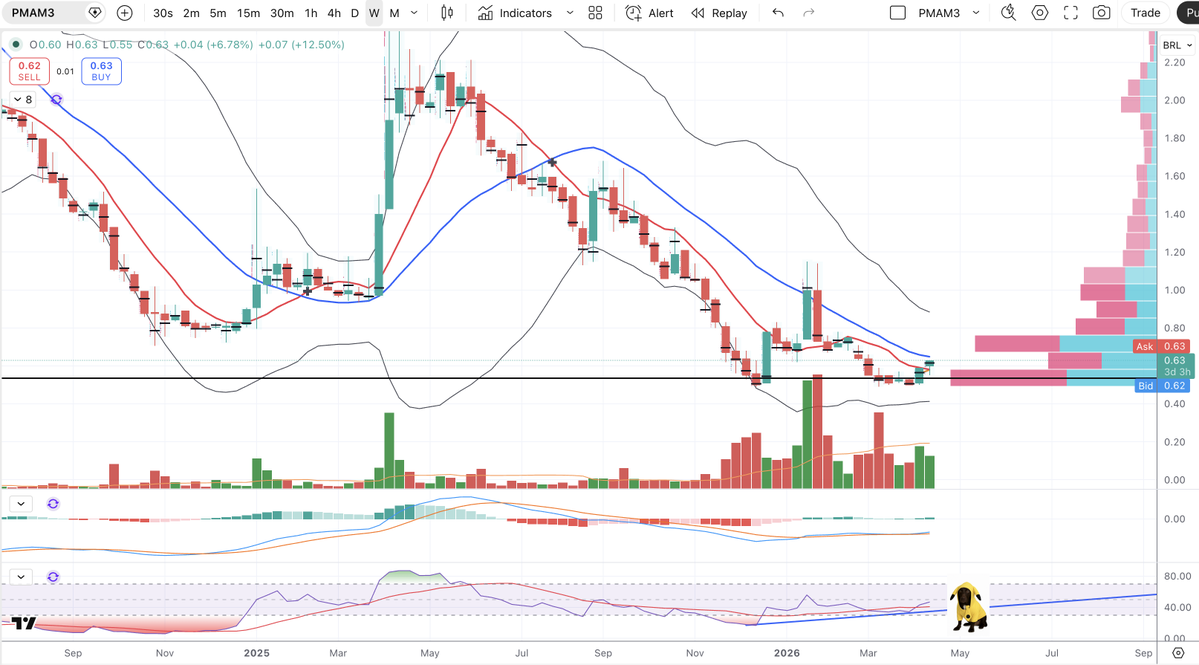Click the blue 0.63 BUY button
The height and width of the screenshot is (665, 1199).
tap(101, 71)
